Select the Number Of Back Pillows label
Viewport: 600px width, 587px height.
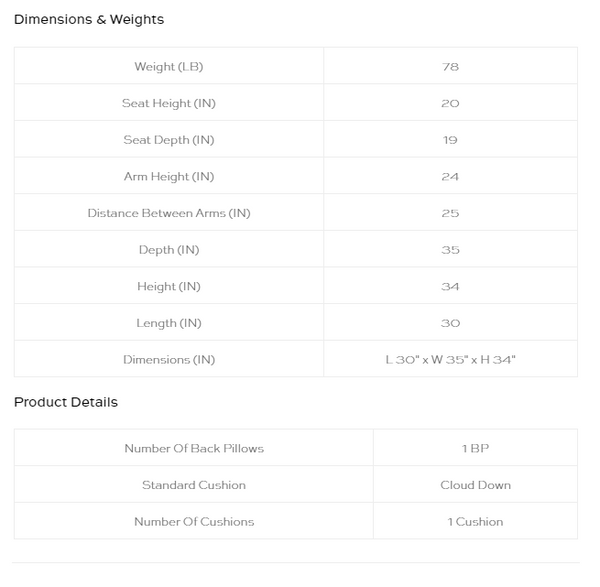(194, 448)
